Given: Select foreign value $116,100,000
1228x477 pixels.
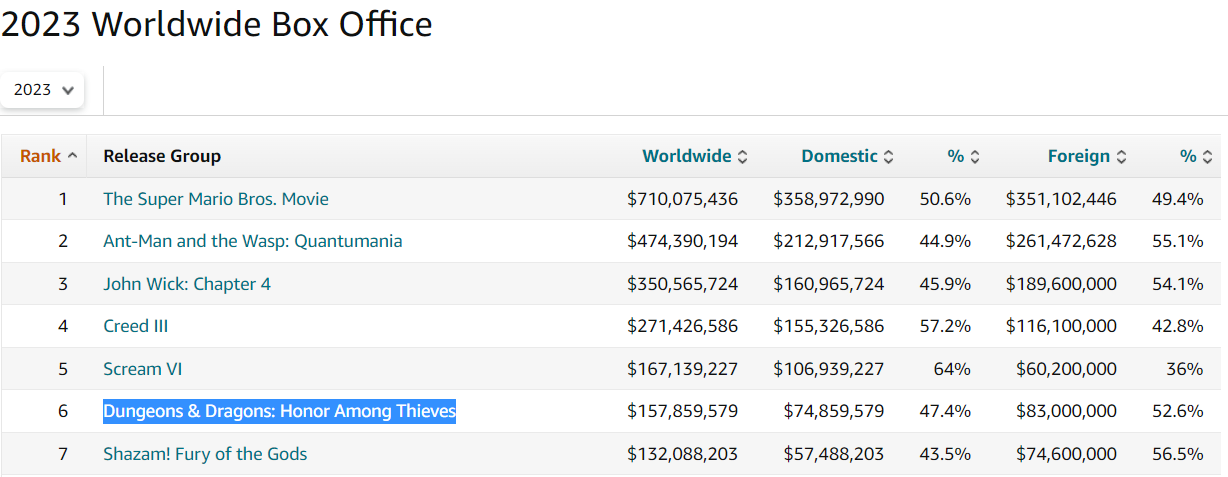Looking at the screenshot, I should point(1061,326).
